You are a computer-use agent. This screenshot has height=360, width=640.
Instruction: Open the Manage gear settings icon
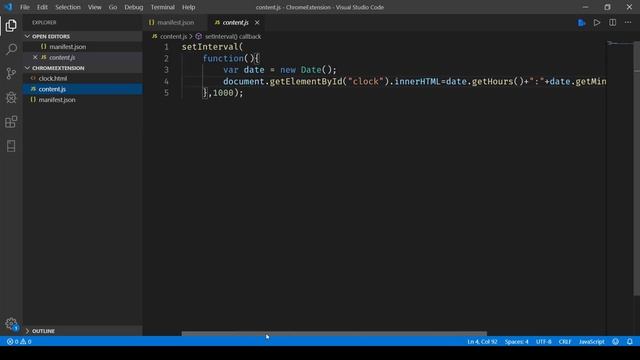(x=11, y=324)
